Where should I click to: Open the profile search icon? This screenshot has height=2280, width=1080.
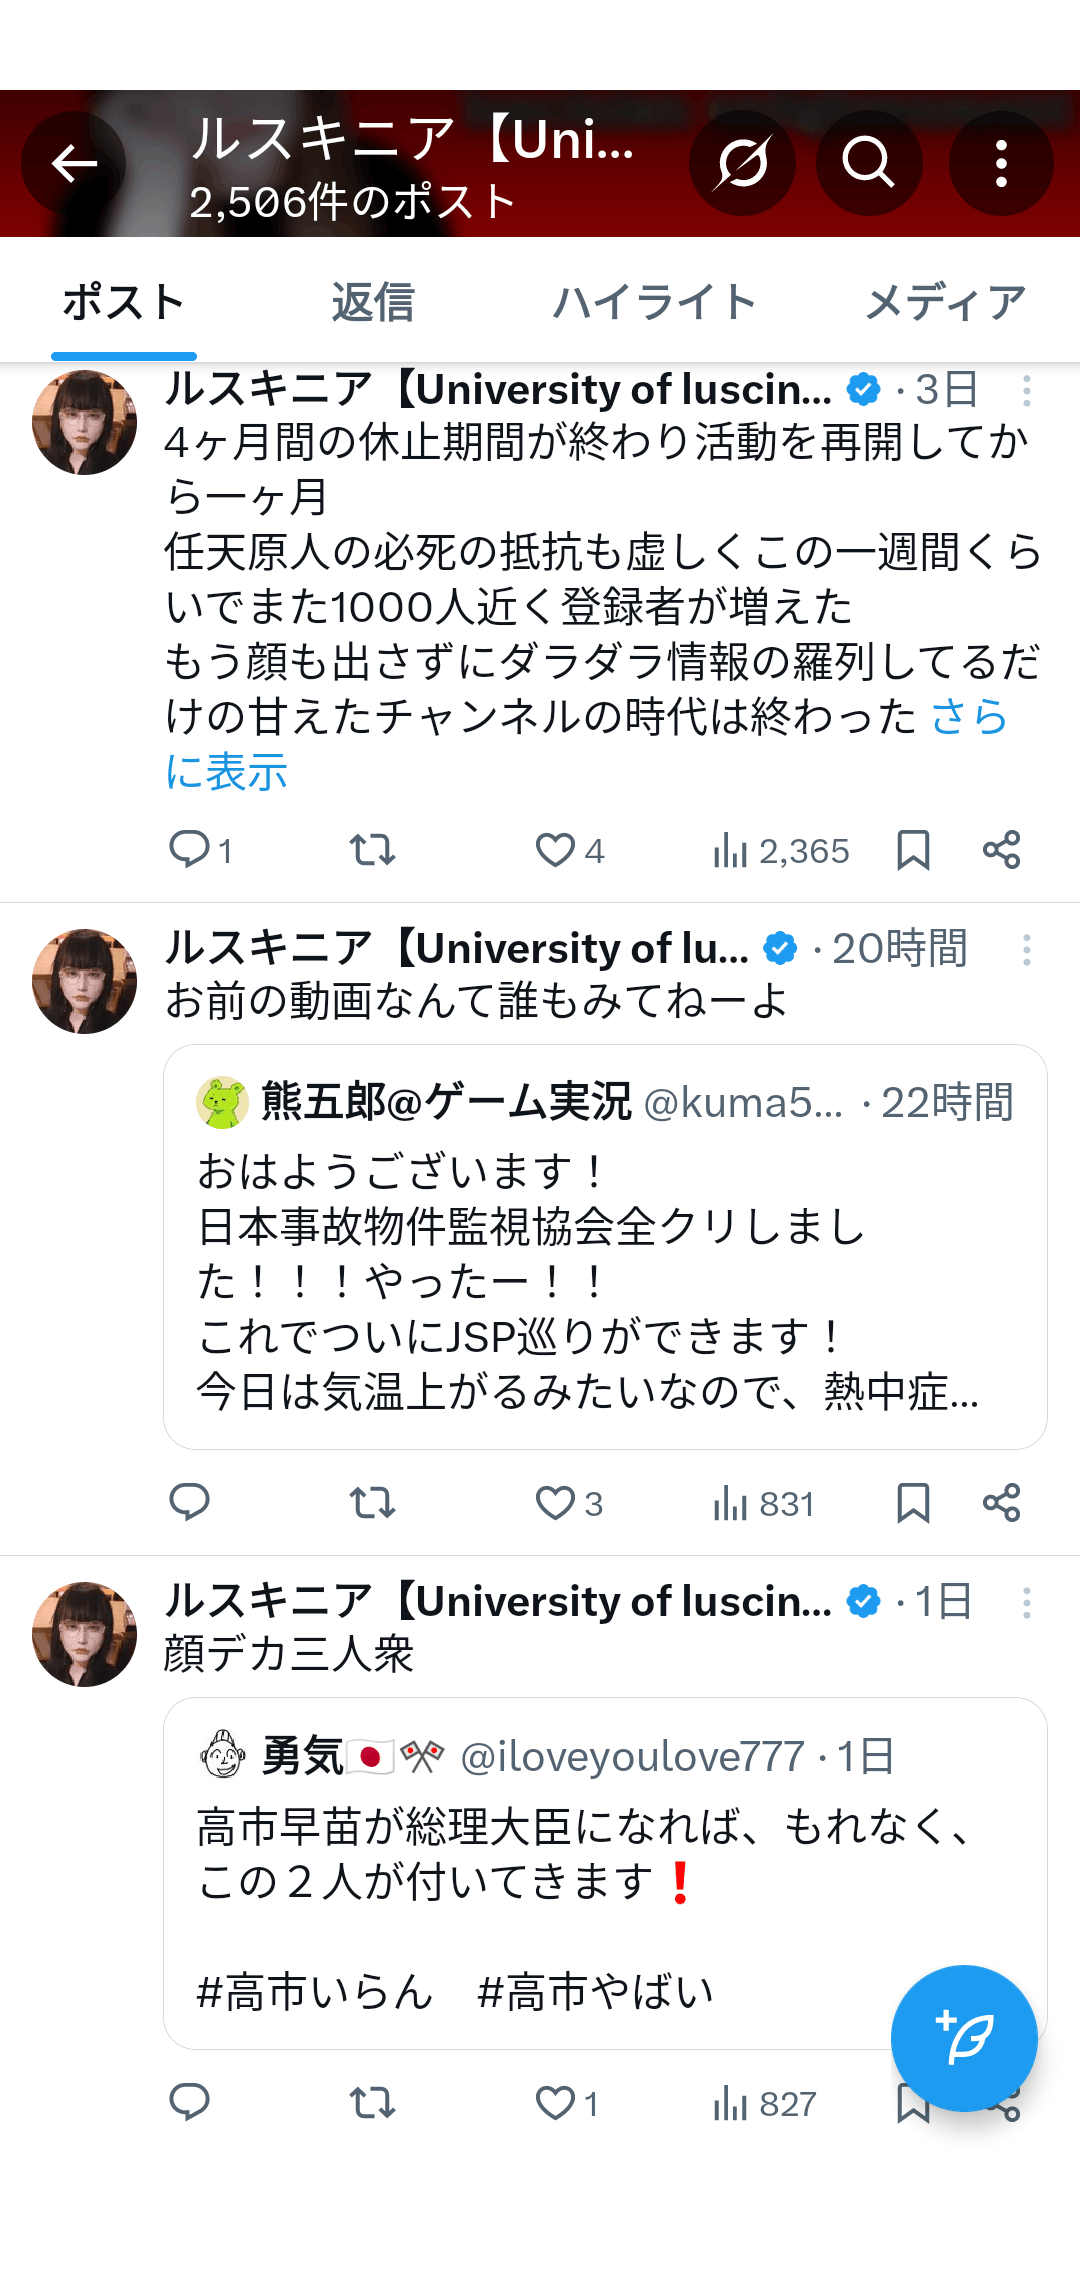click(868, 164)
